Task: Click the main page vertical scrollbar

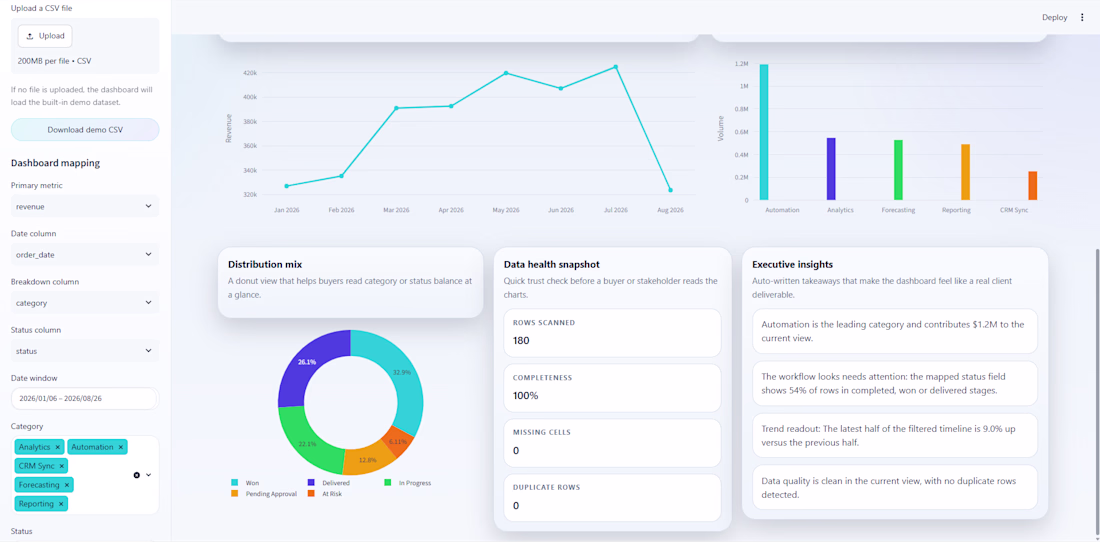Action: click(x=1096, y=393)
